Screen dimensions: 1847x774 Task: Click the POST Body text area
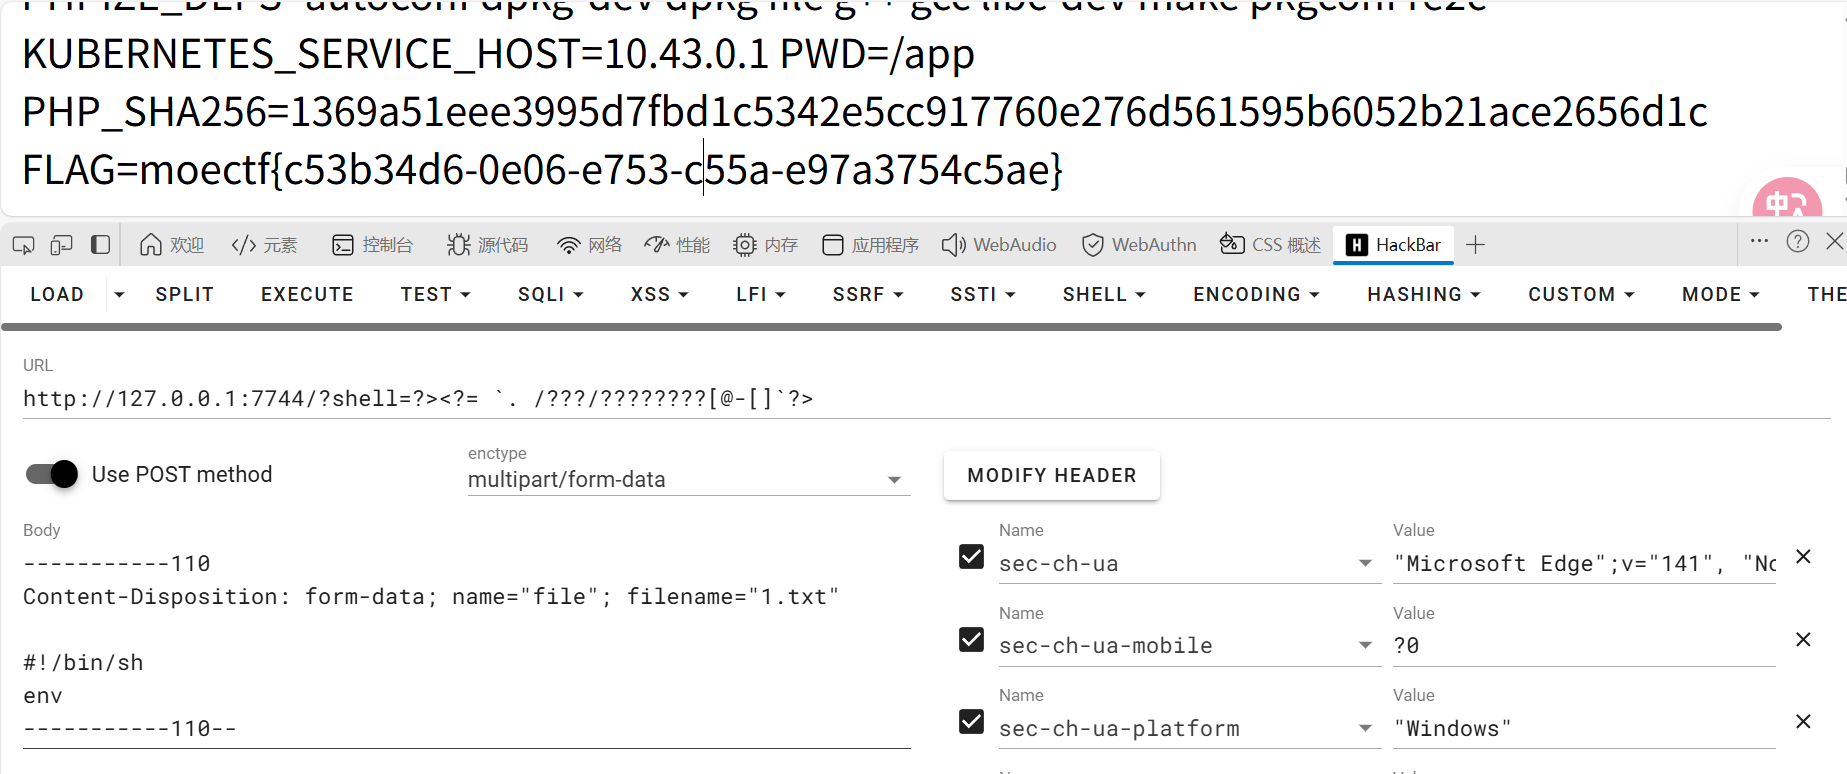point(466,646)
